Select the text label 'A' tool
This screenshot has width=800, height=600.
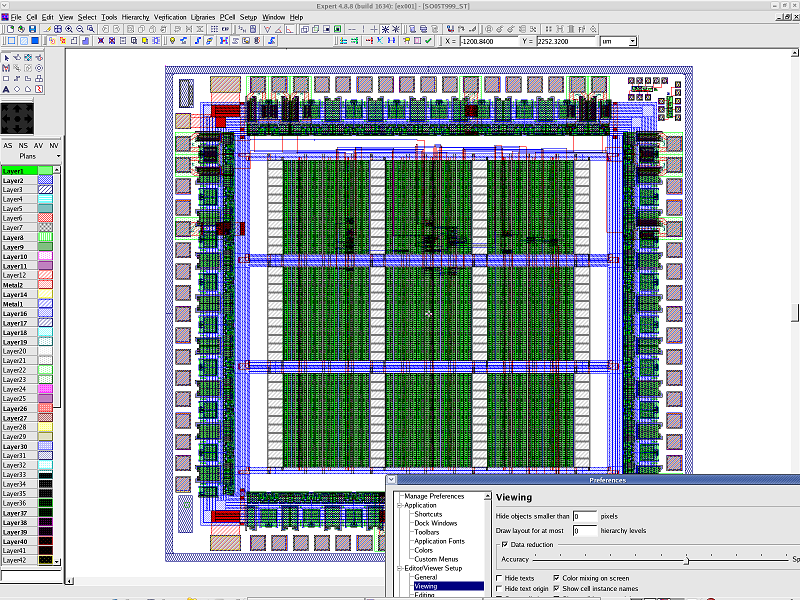tap(6, 89)
